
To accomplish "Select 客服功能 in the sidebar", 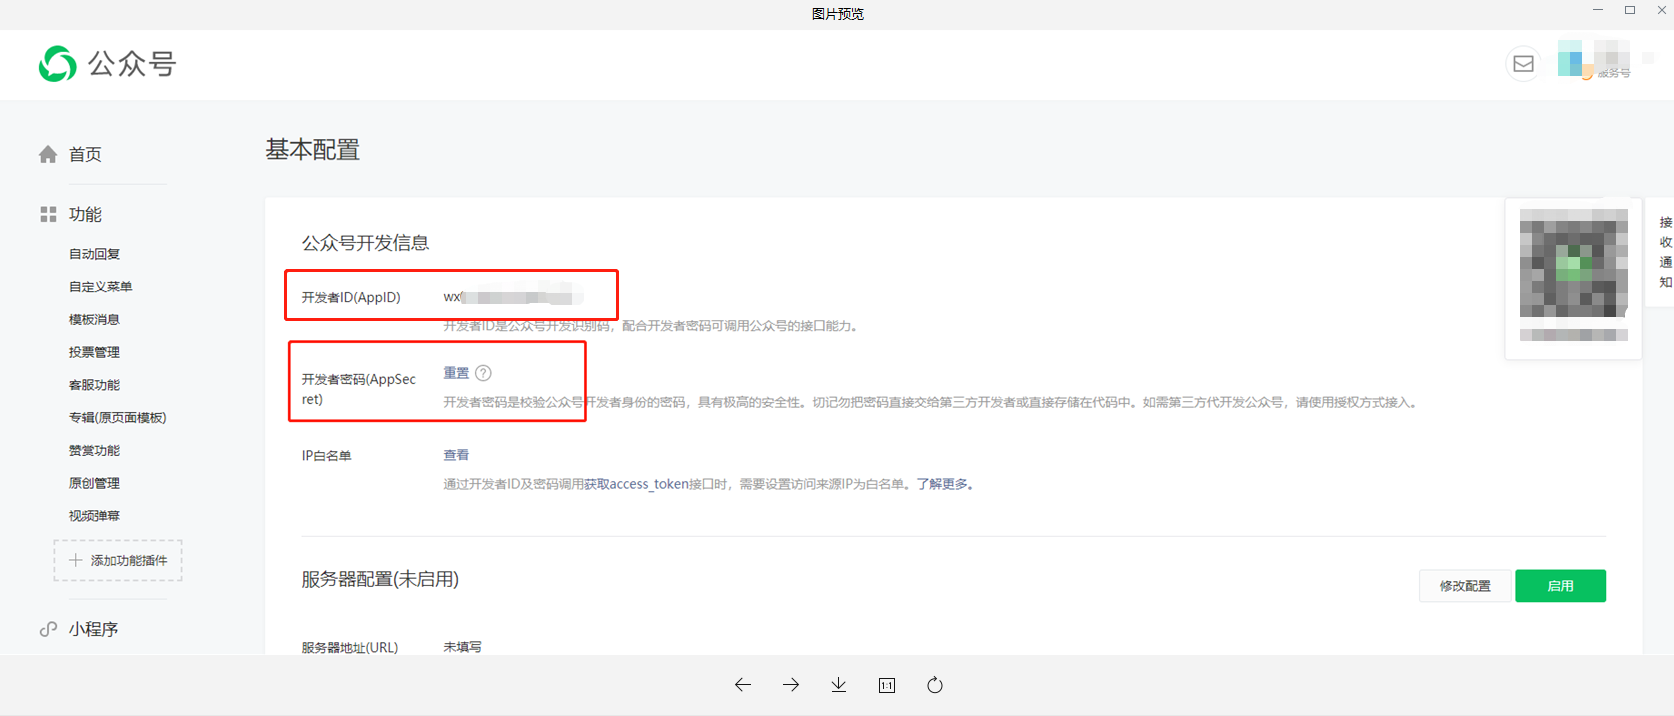I will click(x=94, y=385).
